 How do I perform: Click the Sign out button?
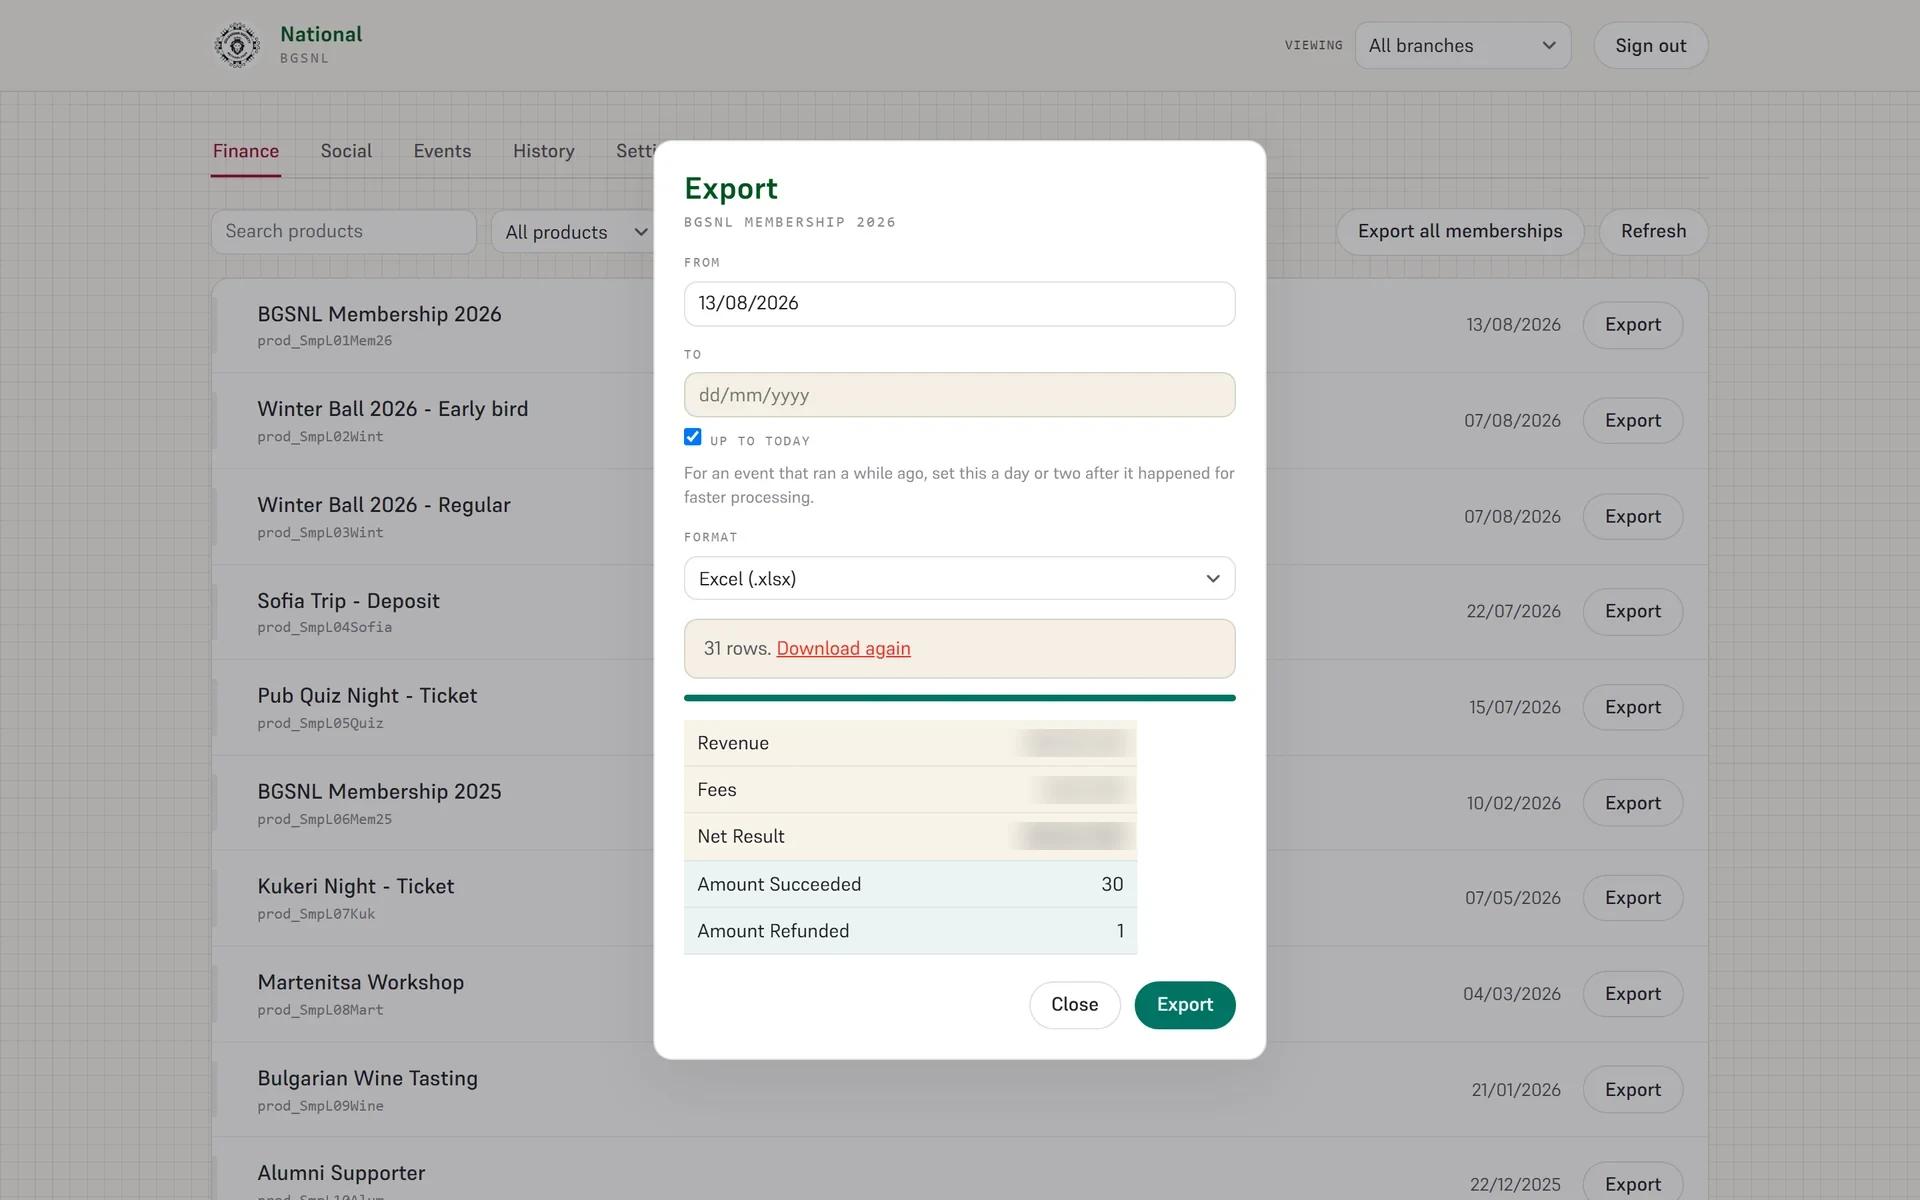click(x=1650, y=46)
